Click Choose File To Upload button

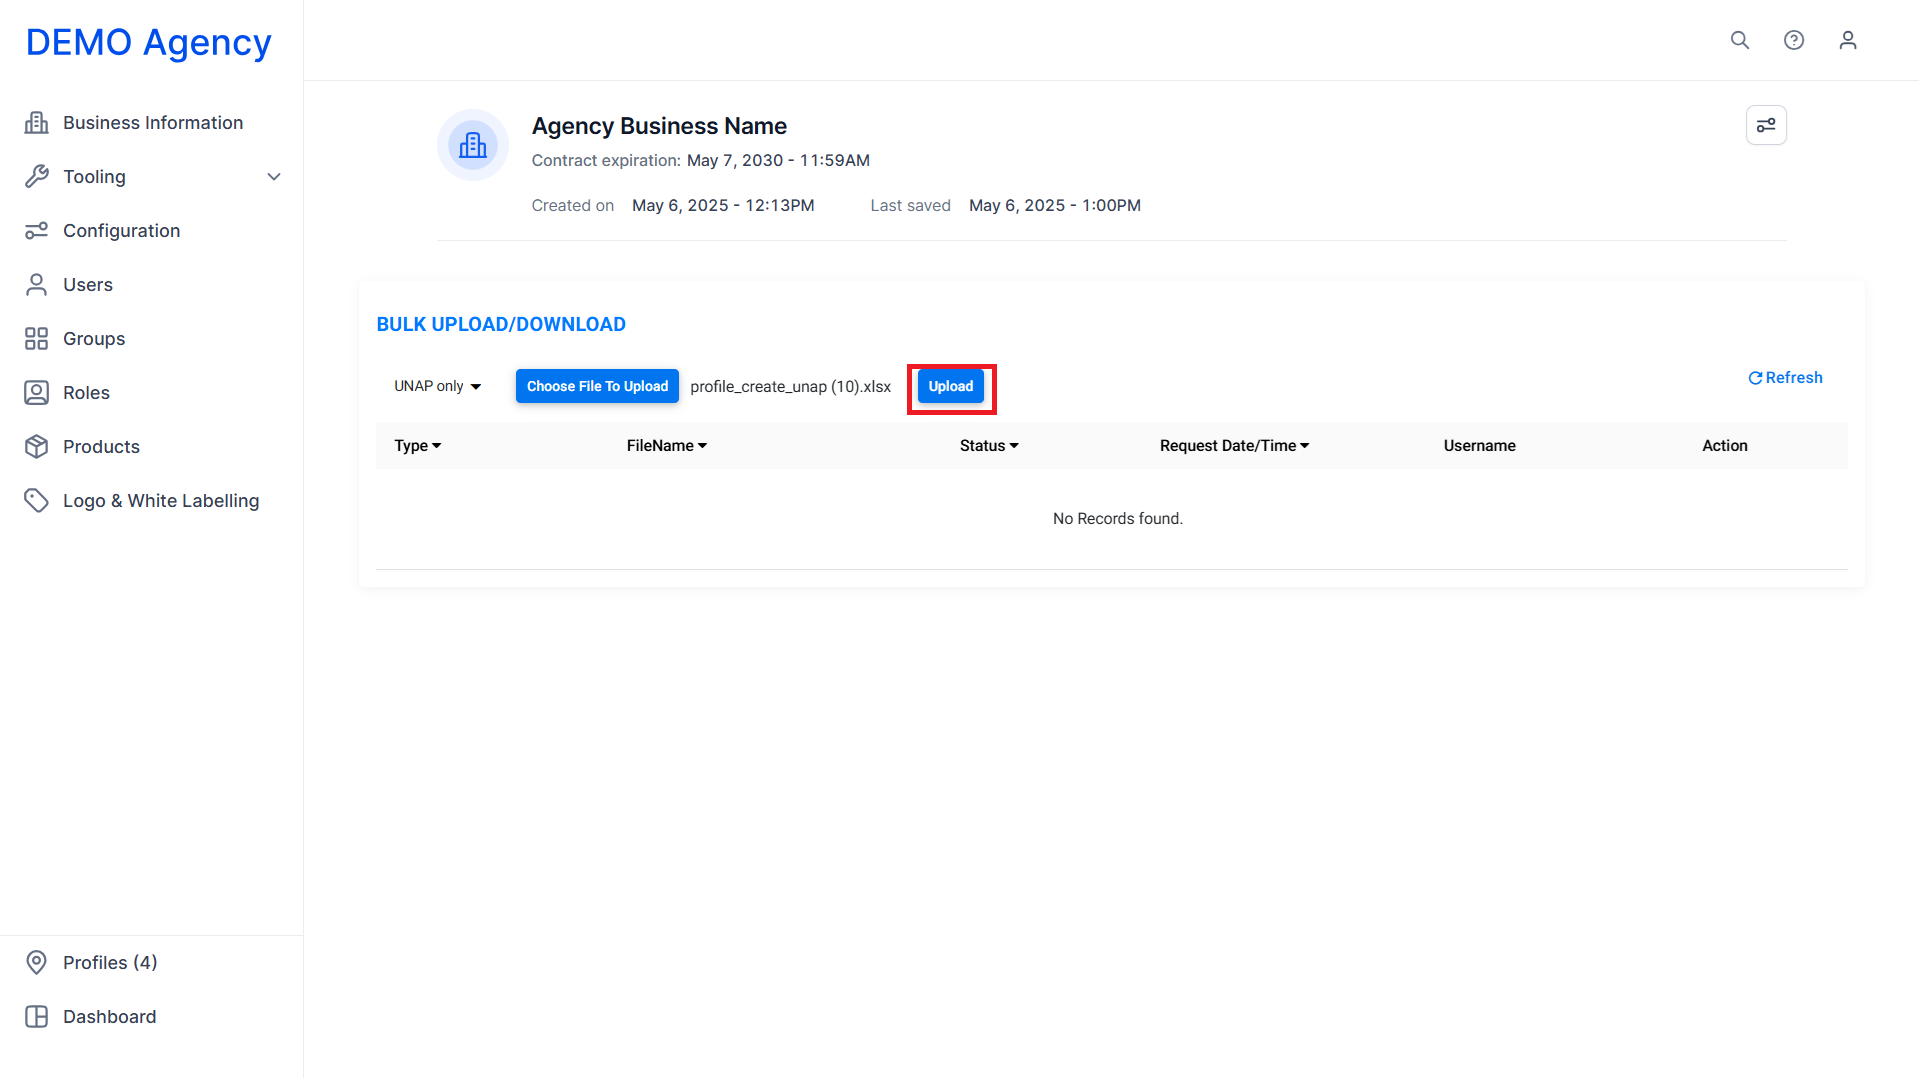click(x=597, y=386)
